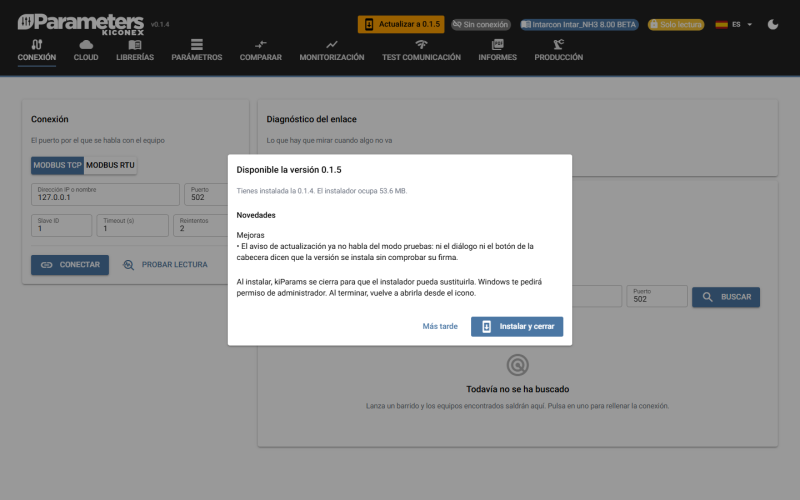Click the Novedades heading in dialog
The image size is (800, 500).
256,215
